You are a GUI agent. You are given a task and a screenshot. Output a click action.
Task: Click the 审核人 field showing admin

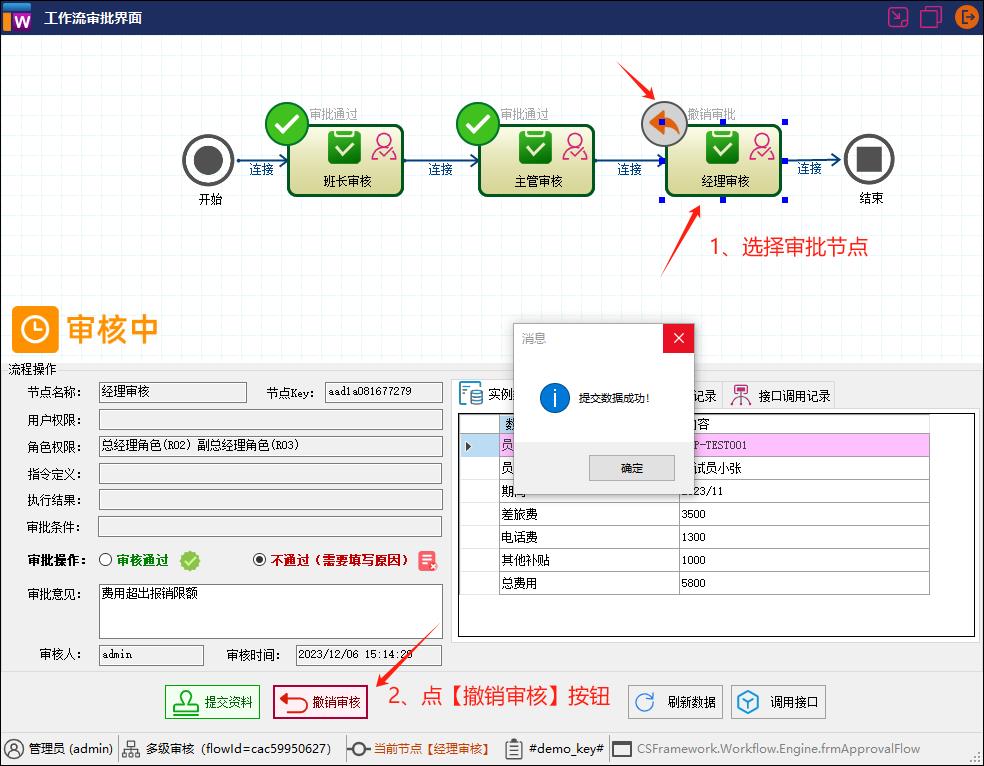pos(150,654)
